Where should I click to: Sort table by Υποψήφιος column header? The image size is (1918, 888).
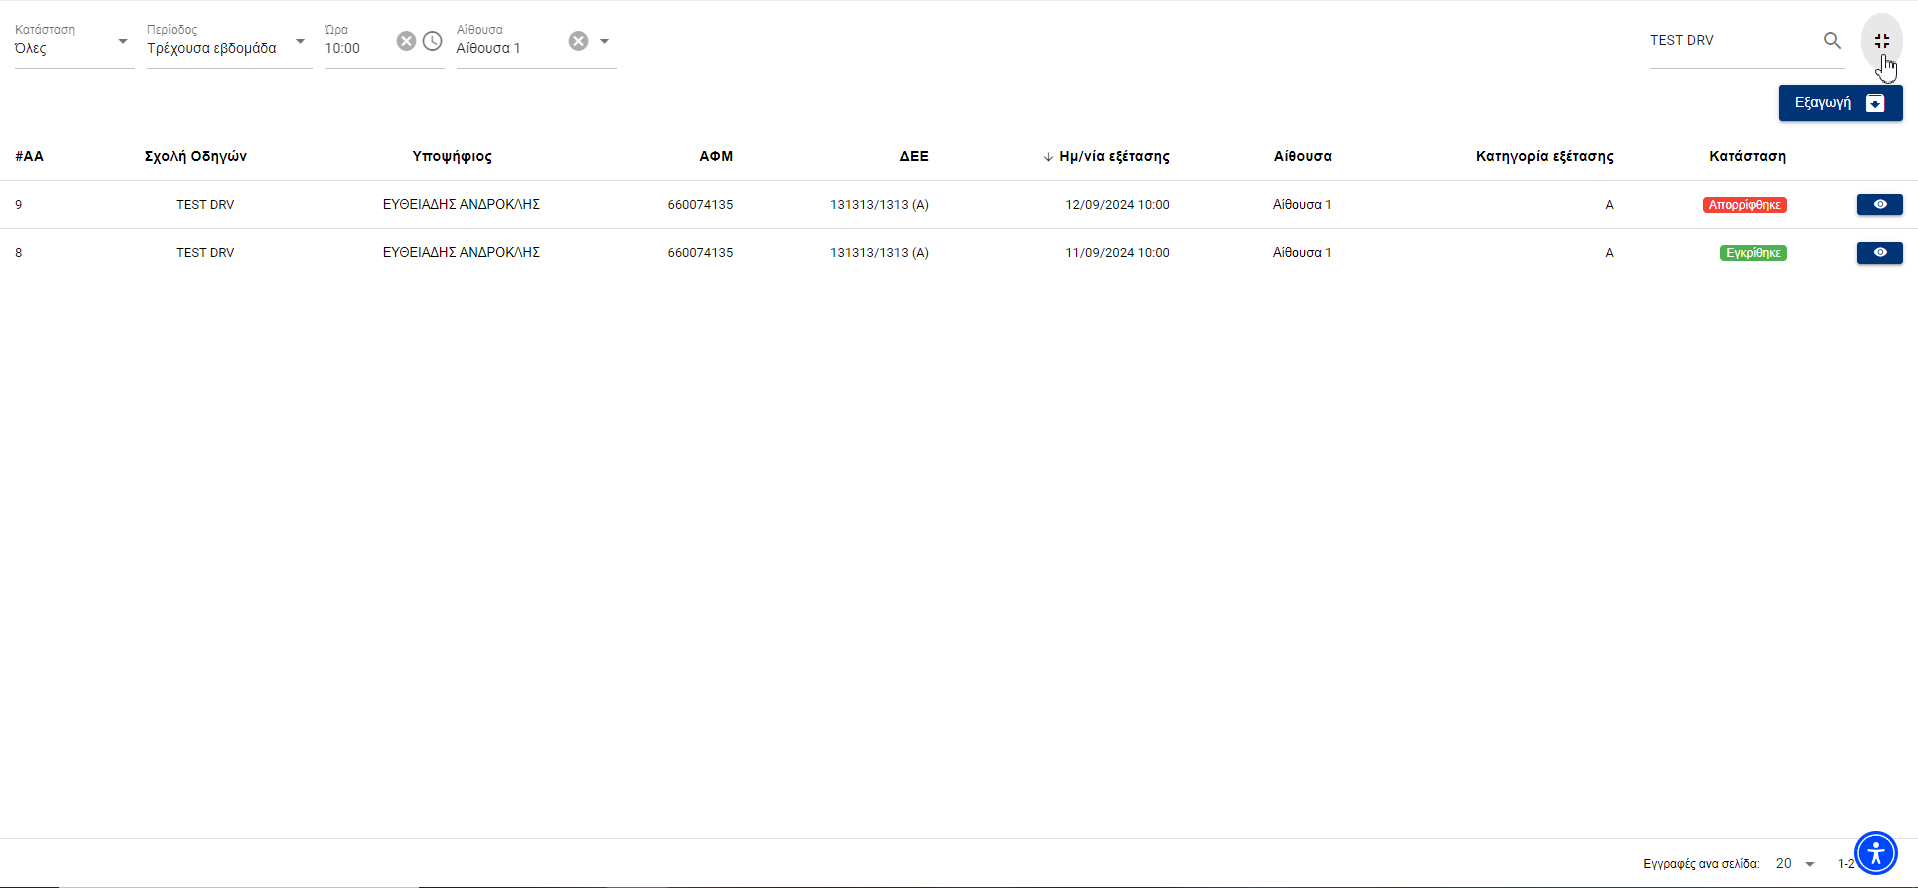pos(452,157)
